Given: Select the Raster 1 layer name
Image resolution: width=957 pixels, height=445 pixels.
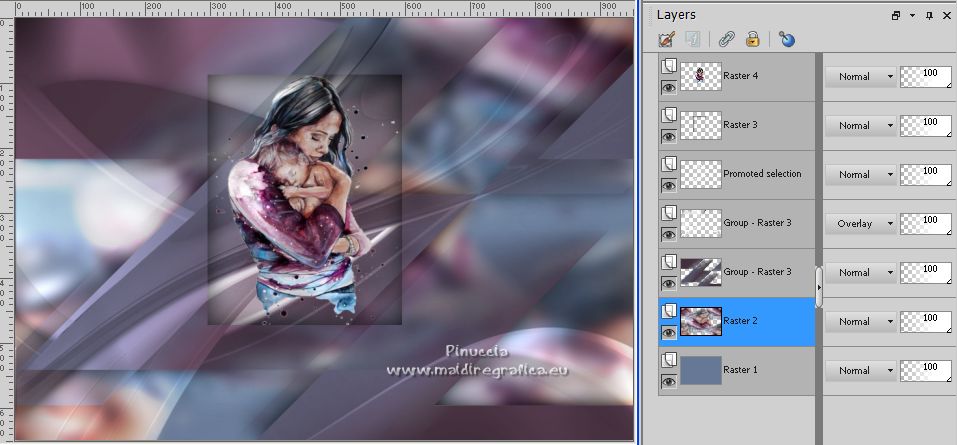Looking at the screenshot, I should point(740,370).
